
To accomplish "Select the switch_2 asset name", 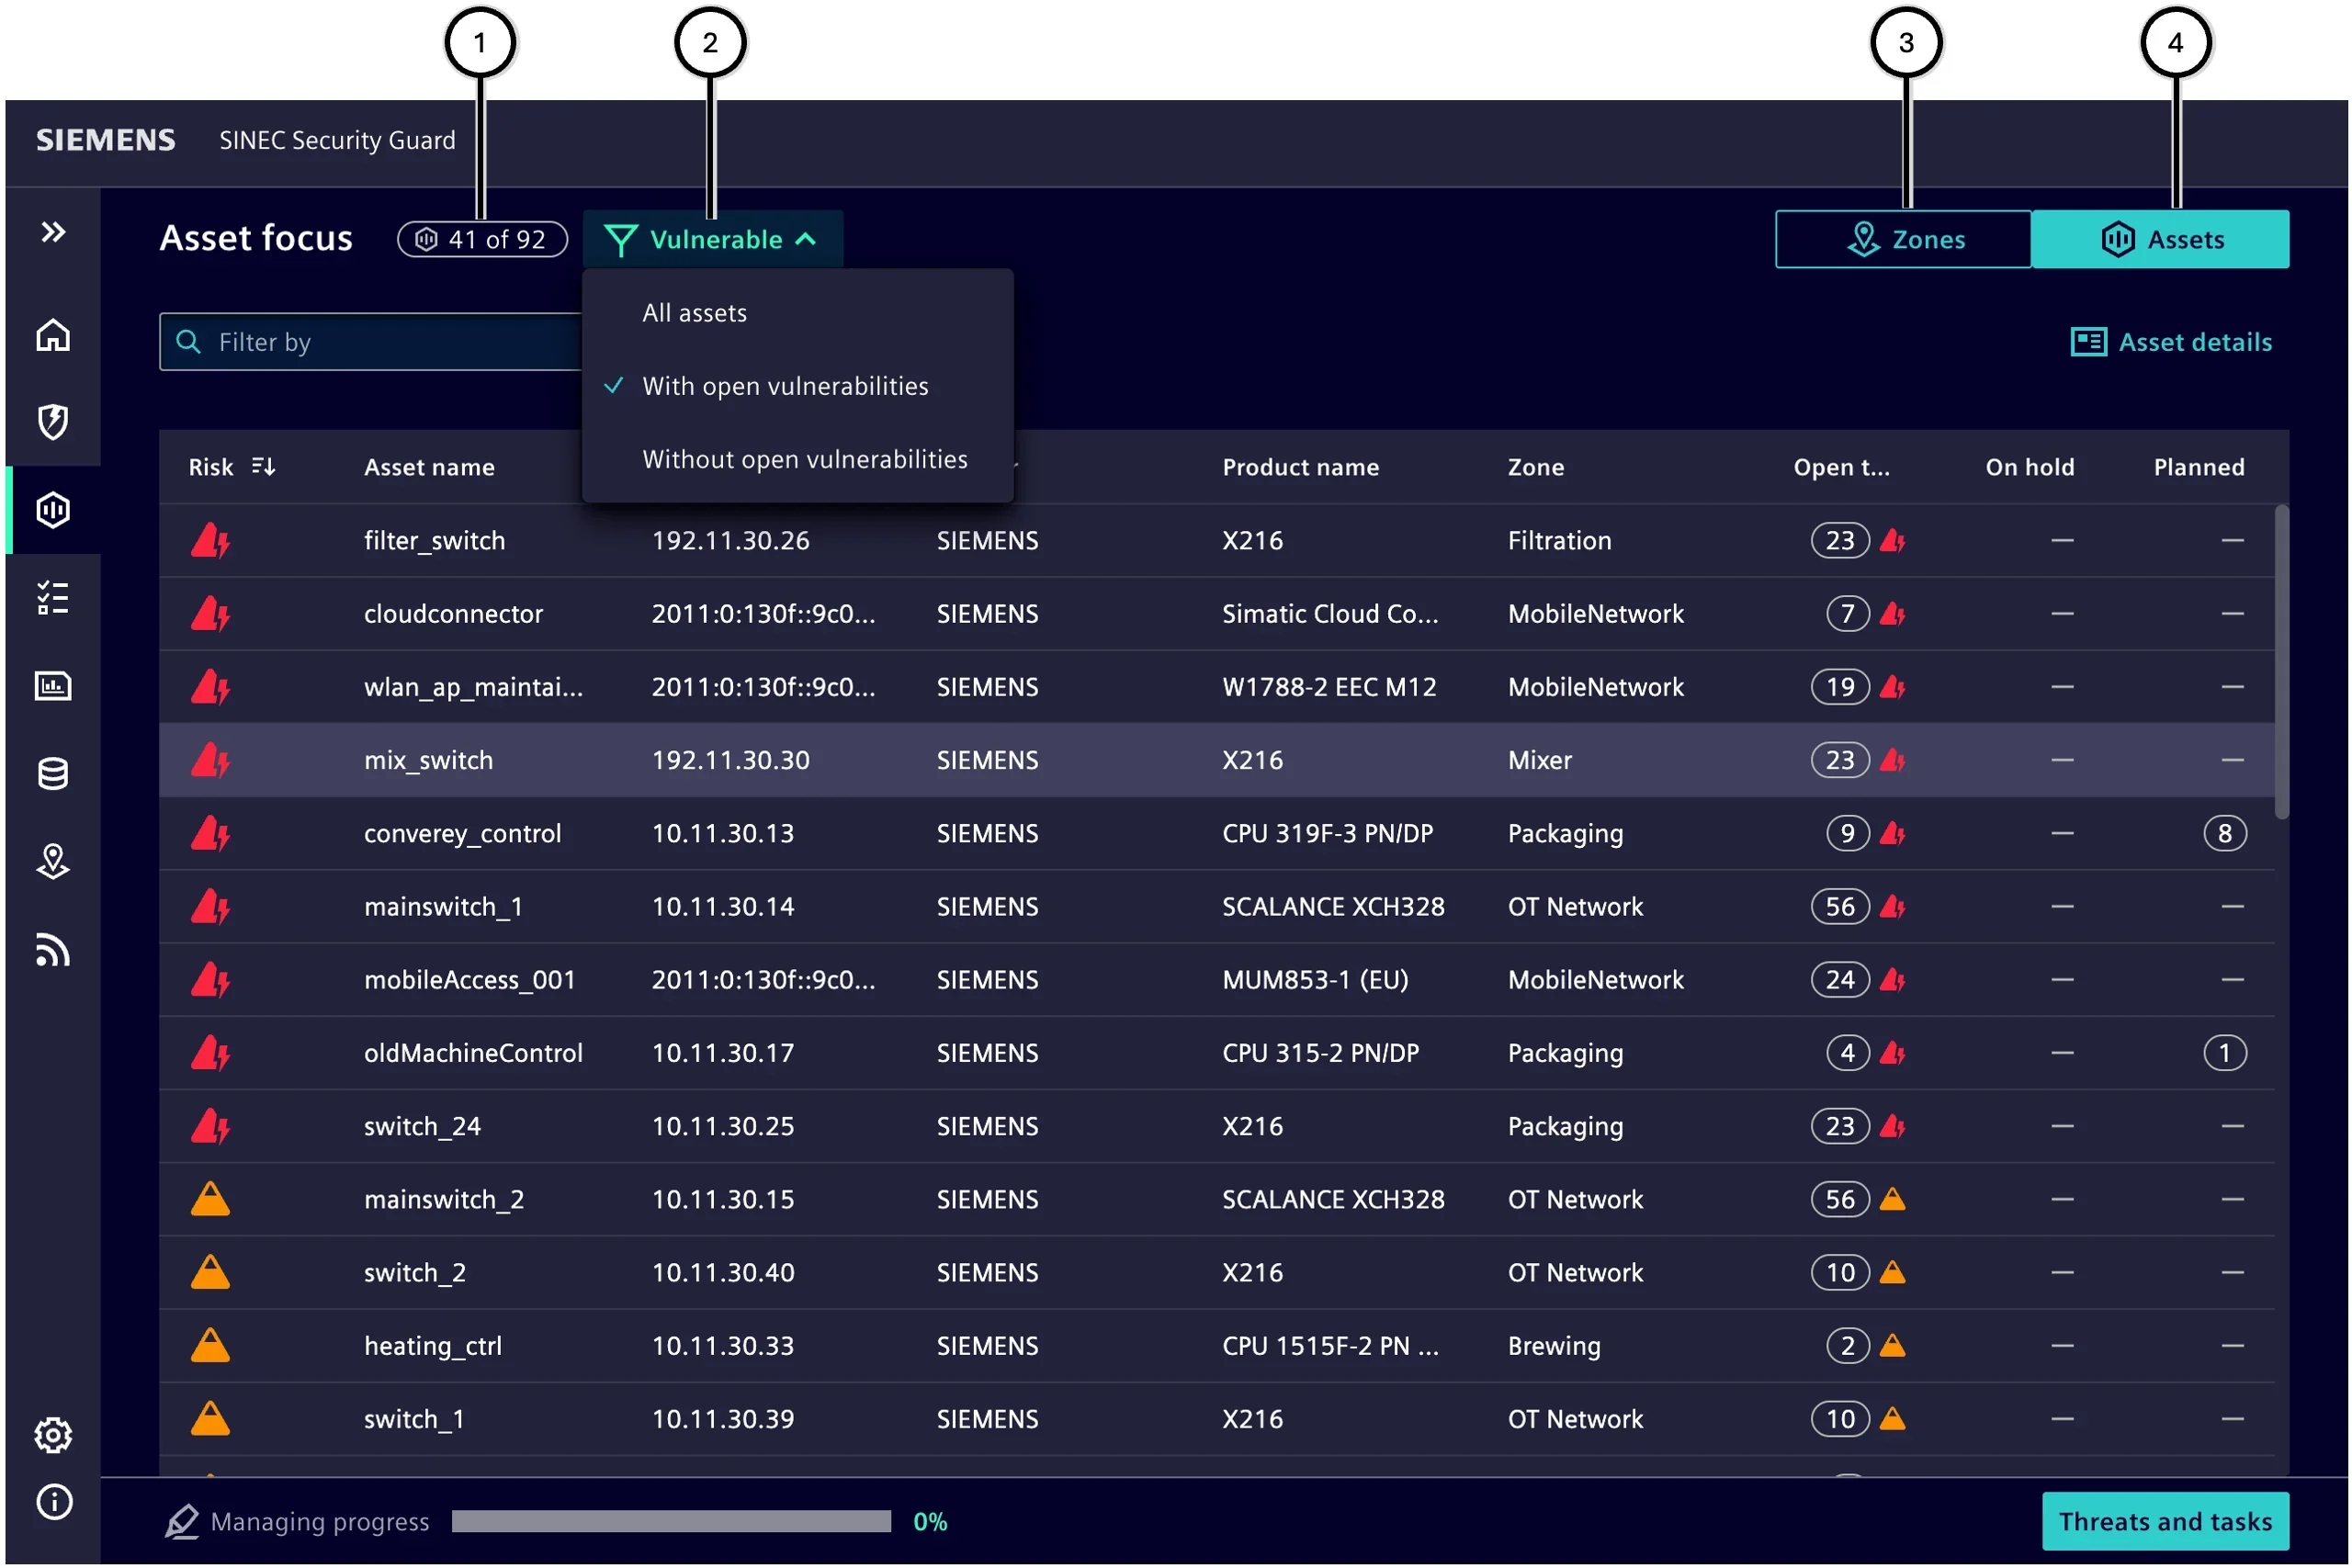I will tap(415, 1273).
